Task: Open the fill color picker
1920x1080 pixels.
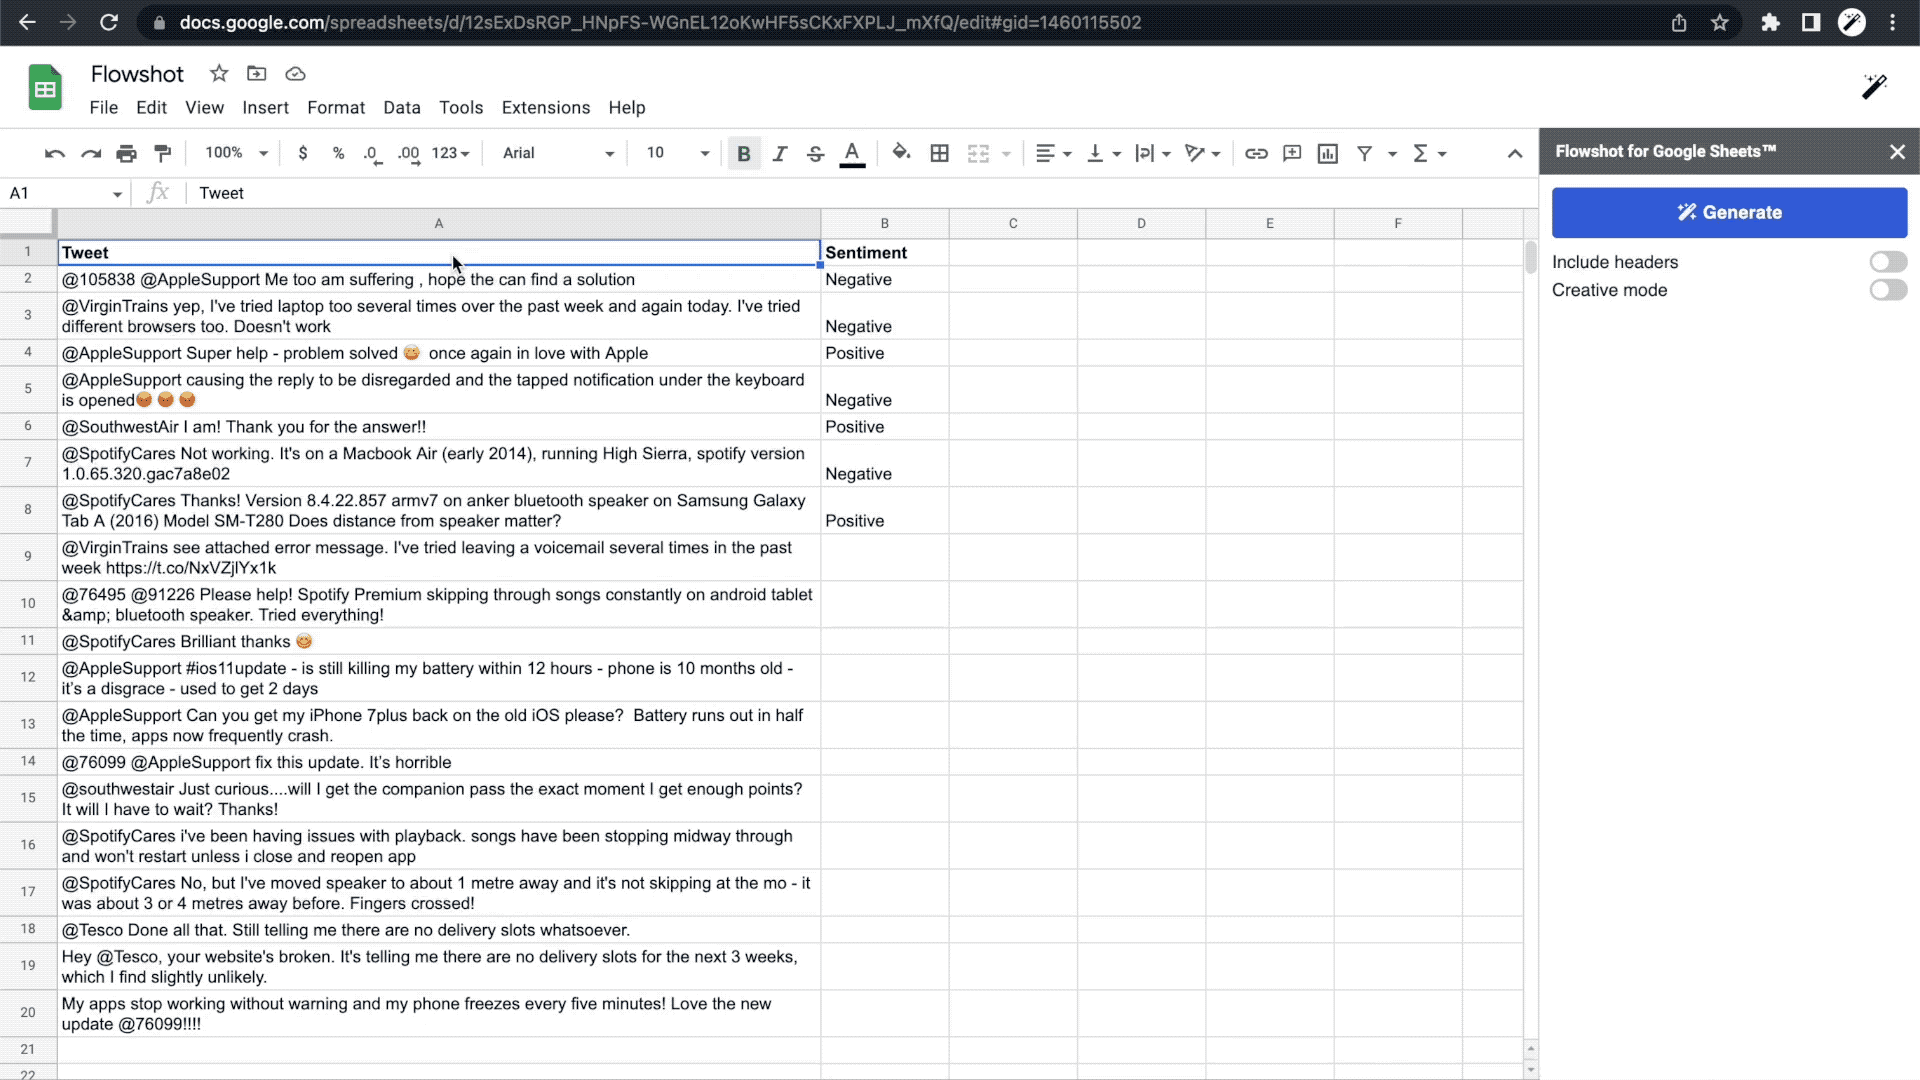Action: [901, 153]
